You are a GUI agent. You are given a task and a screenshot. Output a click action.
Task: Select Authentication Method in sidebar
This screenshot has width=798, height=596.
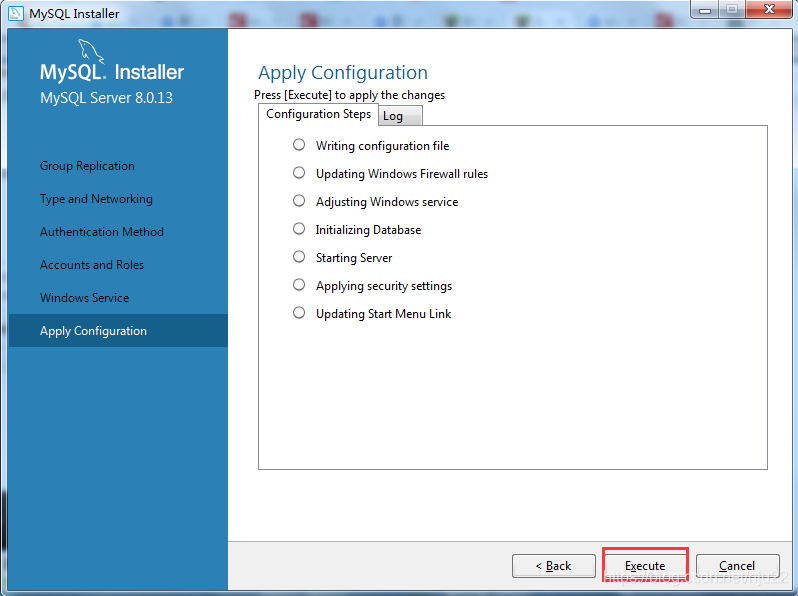coord(102,232)
